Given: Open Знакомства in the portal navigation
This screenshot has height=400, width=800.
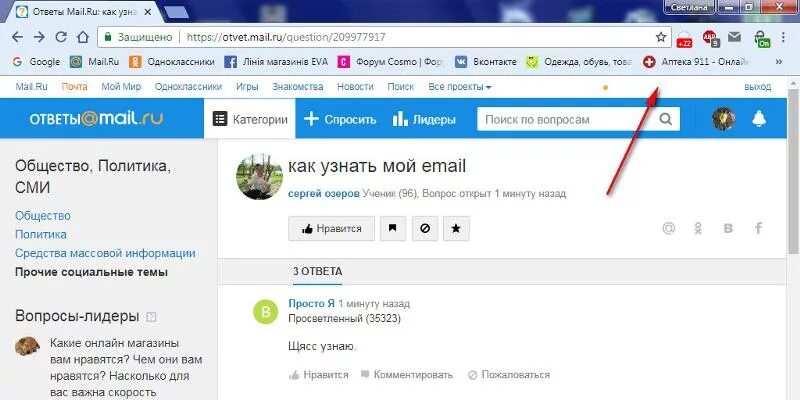Looking at the screenshot, I should pyautogui.click(x=298, y=87).
